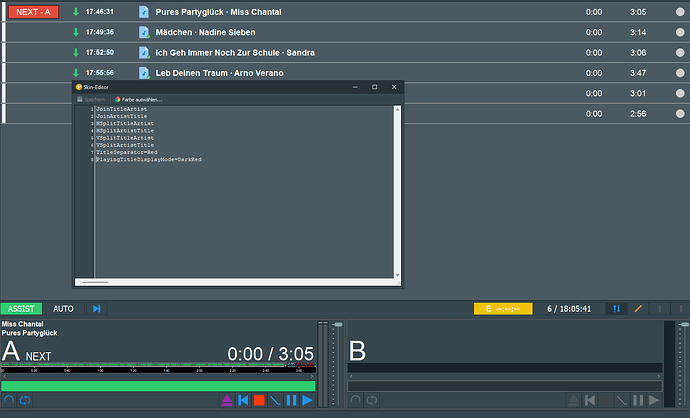Pause player A
Image resolution: width=690 pixels, height=418 pixels.
pyautogui.click(x=291, y=401)
